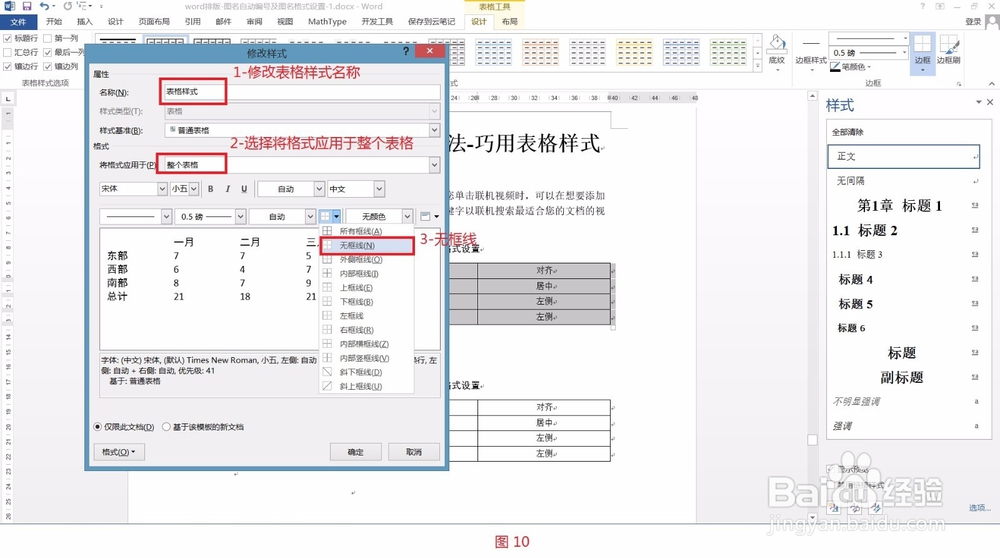Open the font color (自动) dropdown in dialog

tap(319, 189)
